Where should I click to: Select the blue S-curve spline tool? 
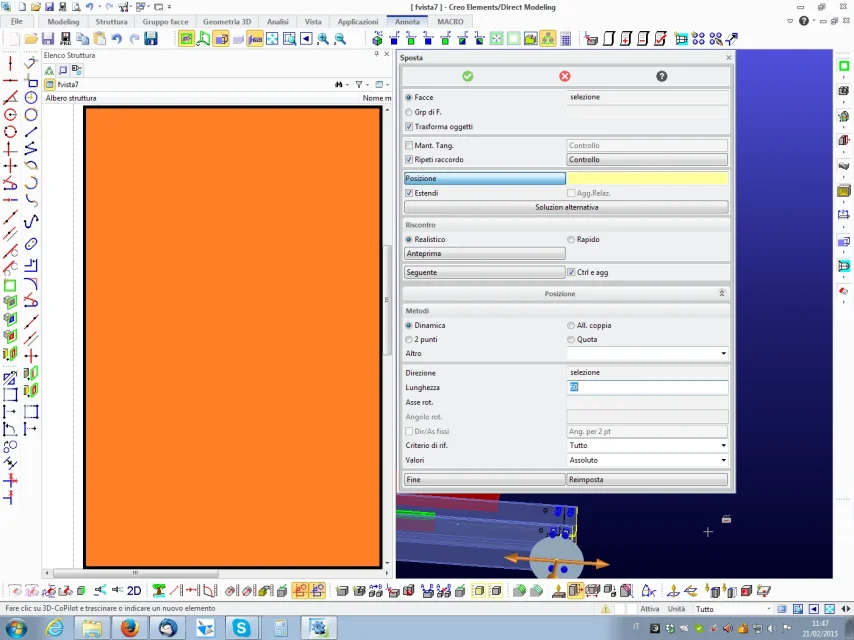(31, 221)
